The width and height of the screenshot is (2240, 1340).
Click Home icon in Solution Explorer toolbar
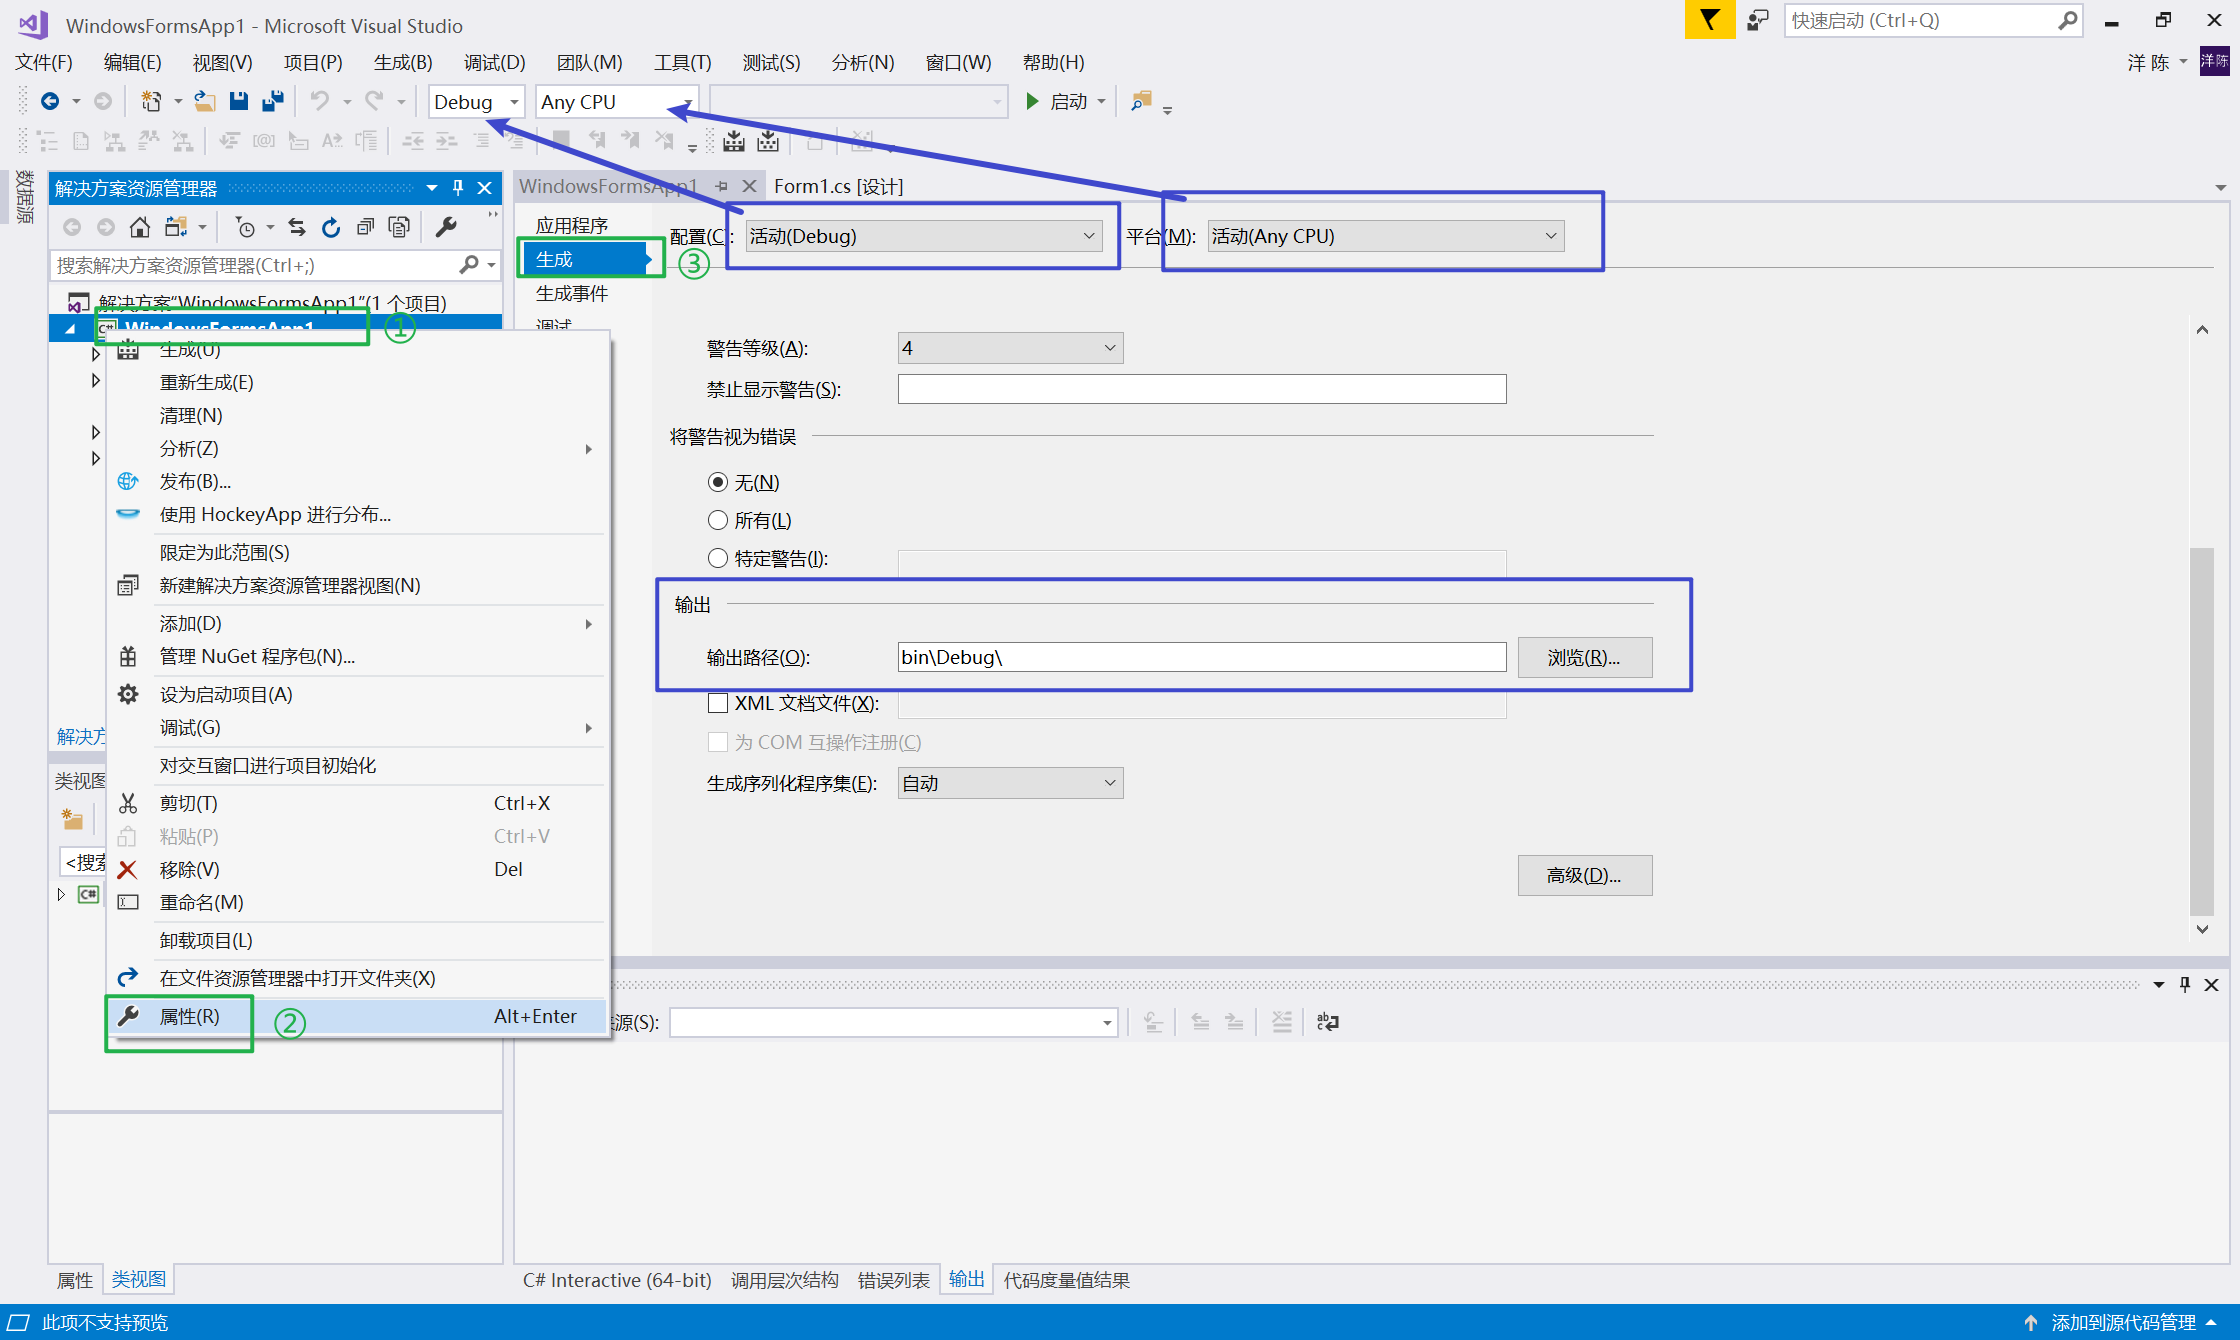click(140, 227)
